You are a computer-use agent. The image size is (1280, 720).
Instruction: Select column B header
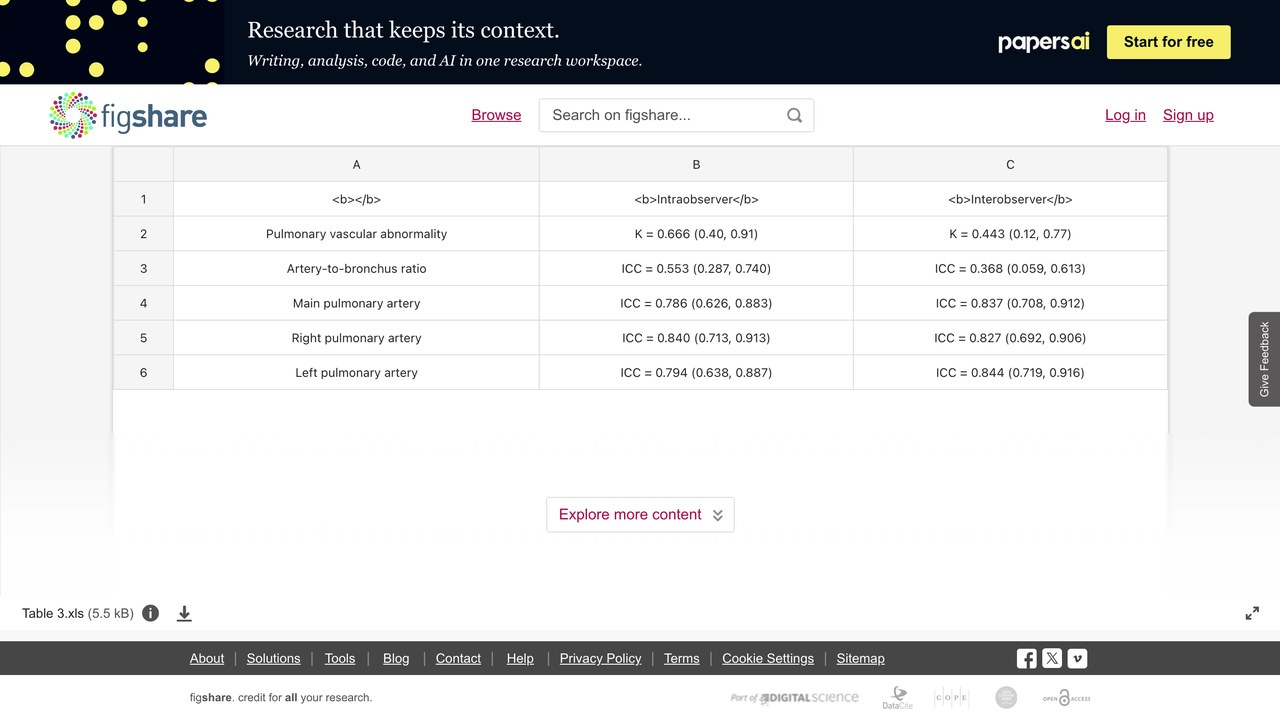click(696, 164)
